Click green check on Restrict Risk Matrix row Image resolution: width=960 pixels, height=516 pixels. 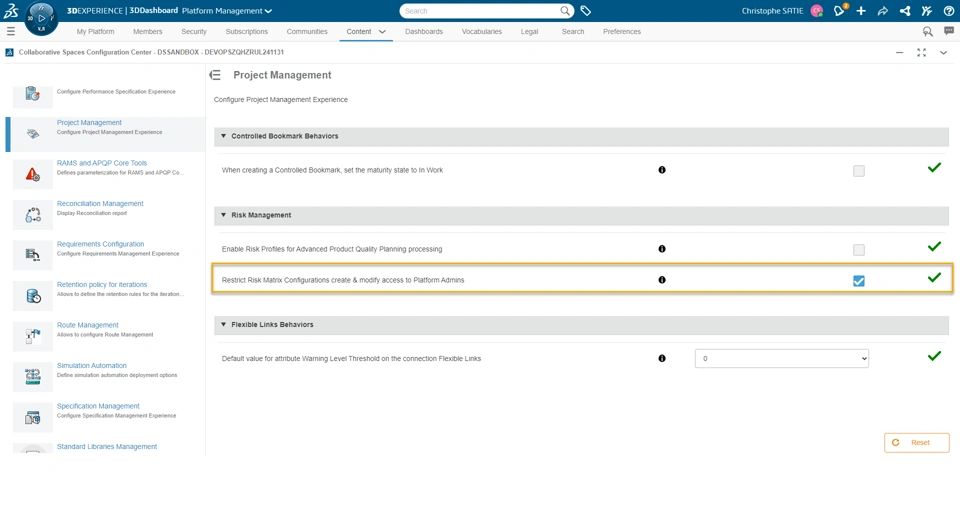pyautogui.click(x=934, y=277)
